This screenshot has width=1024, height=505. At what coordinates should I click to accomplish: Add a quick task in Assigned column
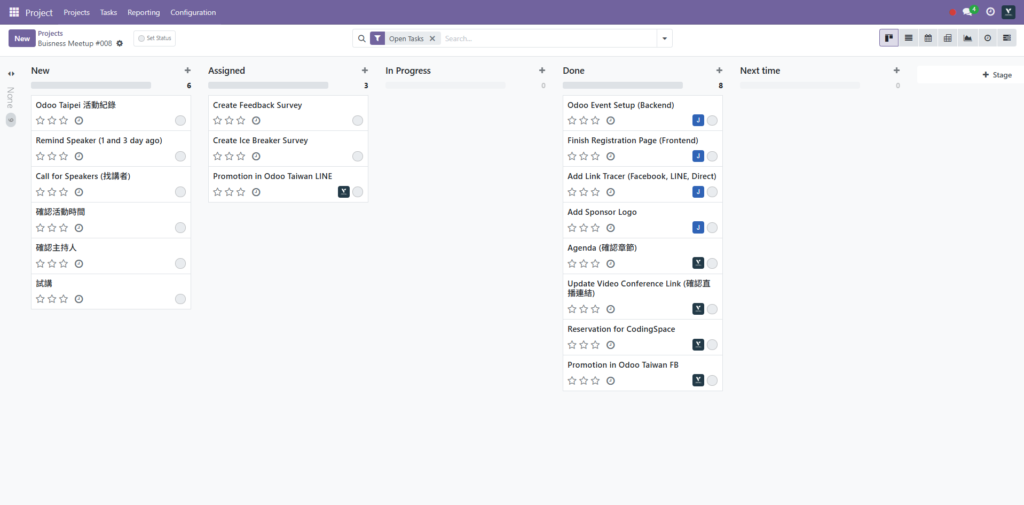coord(365,71)
